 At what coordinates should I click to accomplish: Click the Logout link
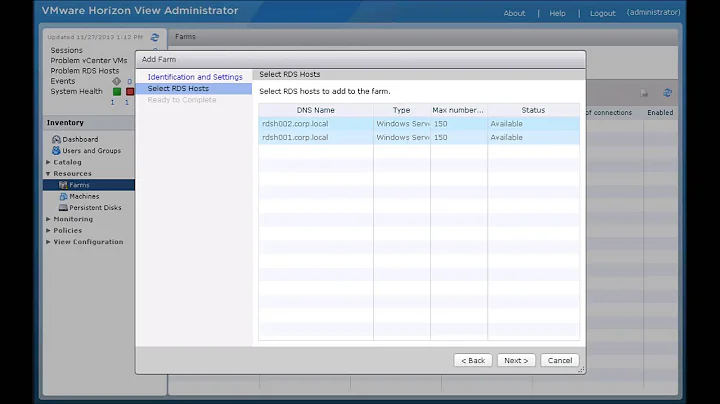point(602,13)
